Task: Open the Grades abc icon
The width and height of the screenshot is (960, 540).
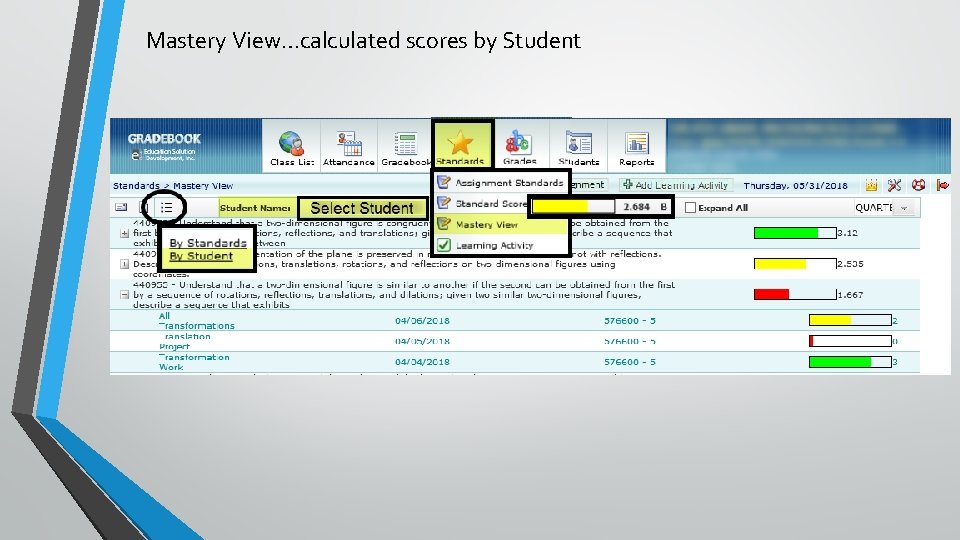Action: [518, 142]
